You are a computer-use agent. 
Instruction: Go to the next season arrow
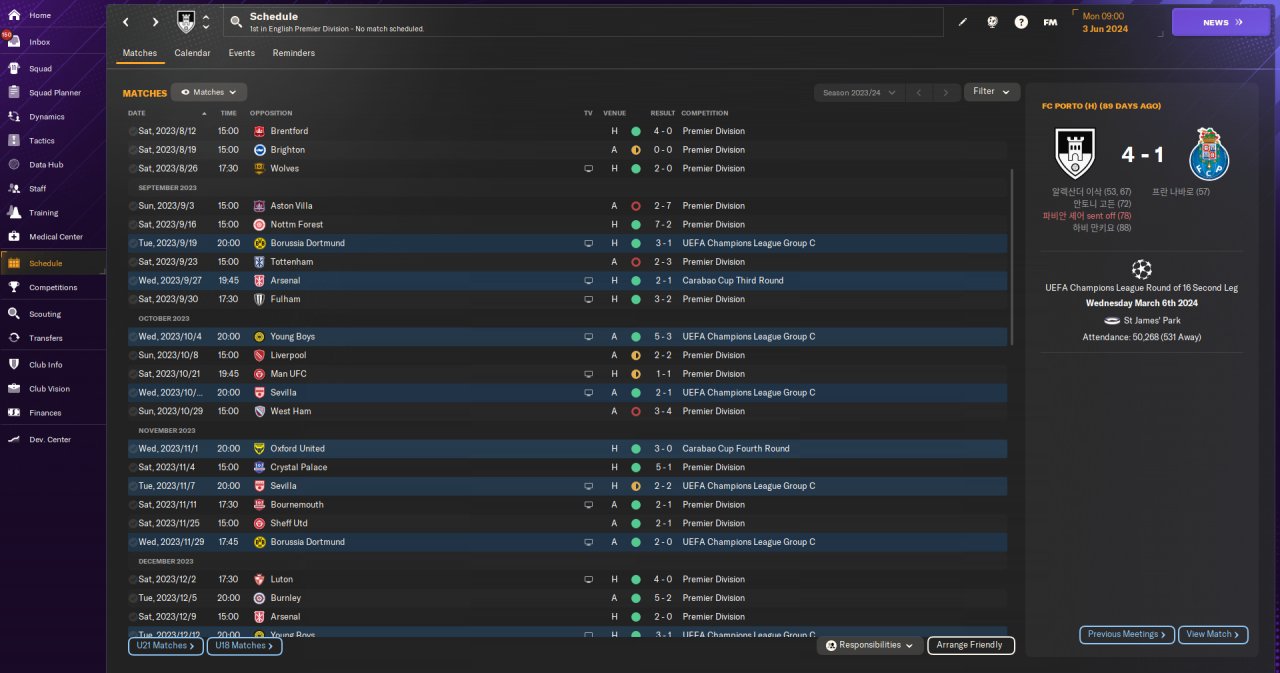point(946,92)
